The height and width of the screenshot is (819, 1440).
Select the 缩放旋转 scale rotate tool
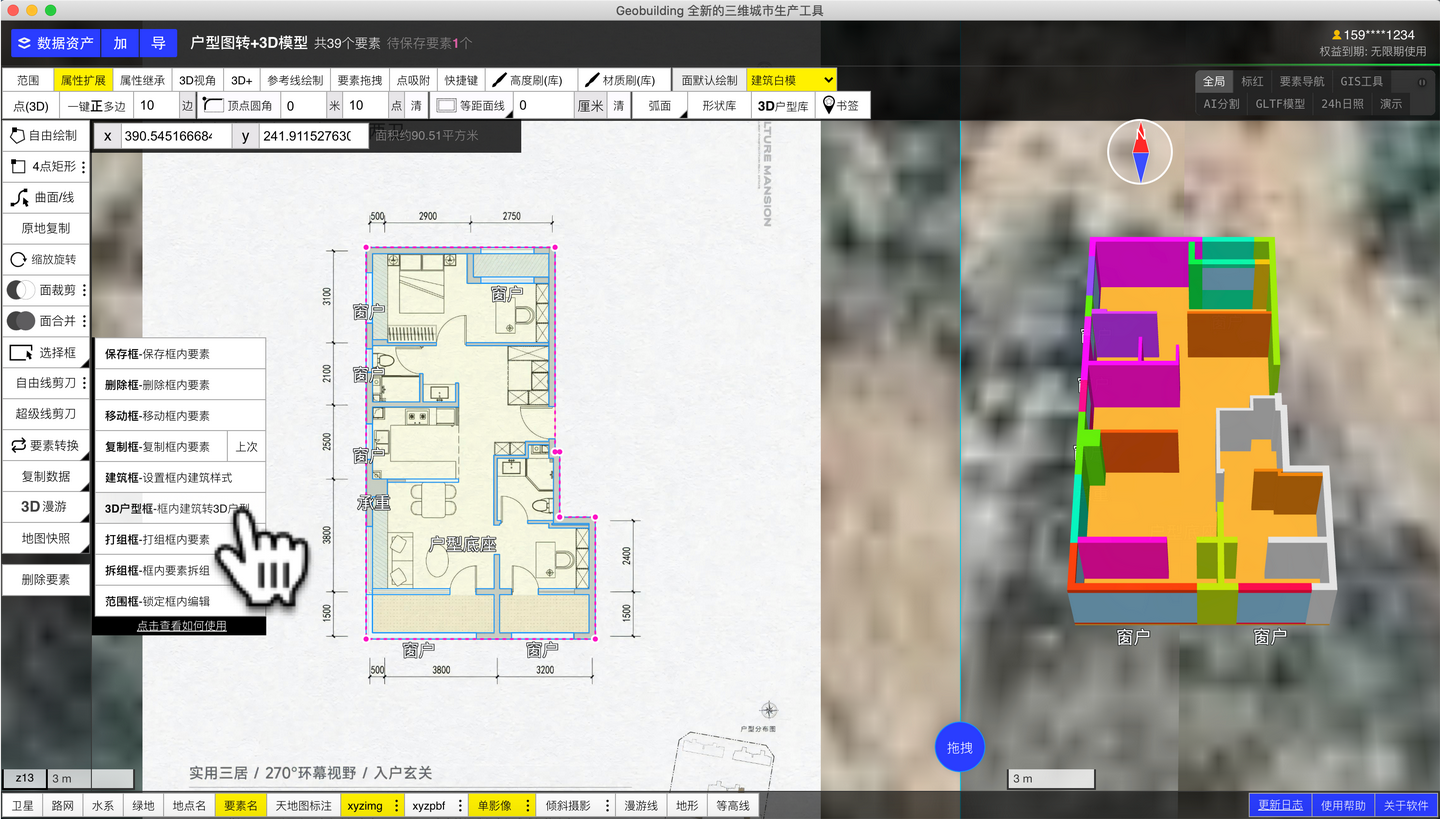tap(46, 259)
